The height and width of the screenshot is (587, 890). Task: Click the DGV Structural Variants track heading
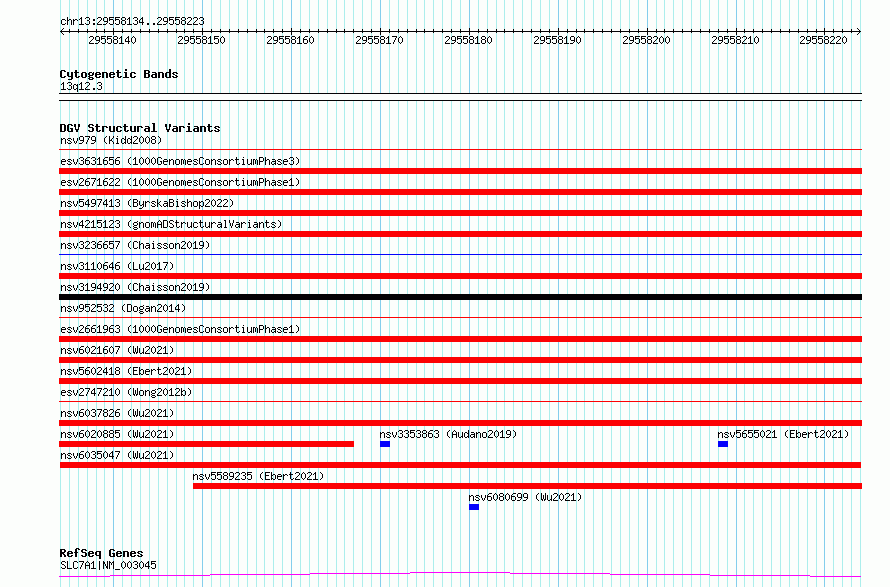tap(140, 128)
